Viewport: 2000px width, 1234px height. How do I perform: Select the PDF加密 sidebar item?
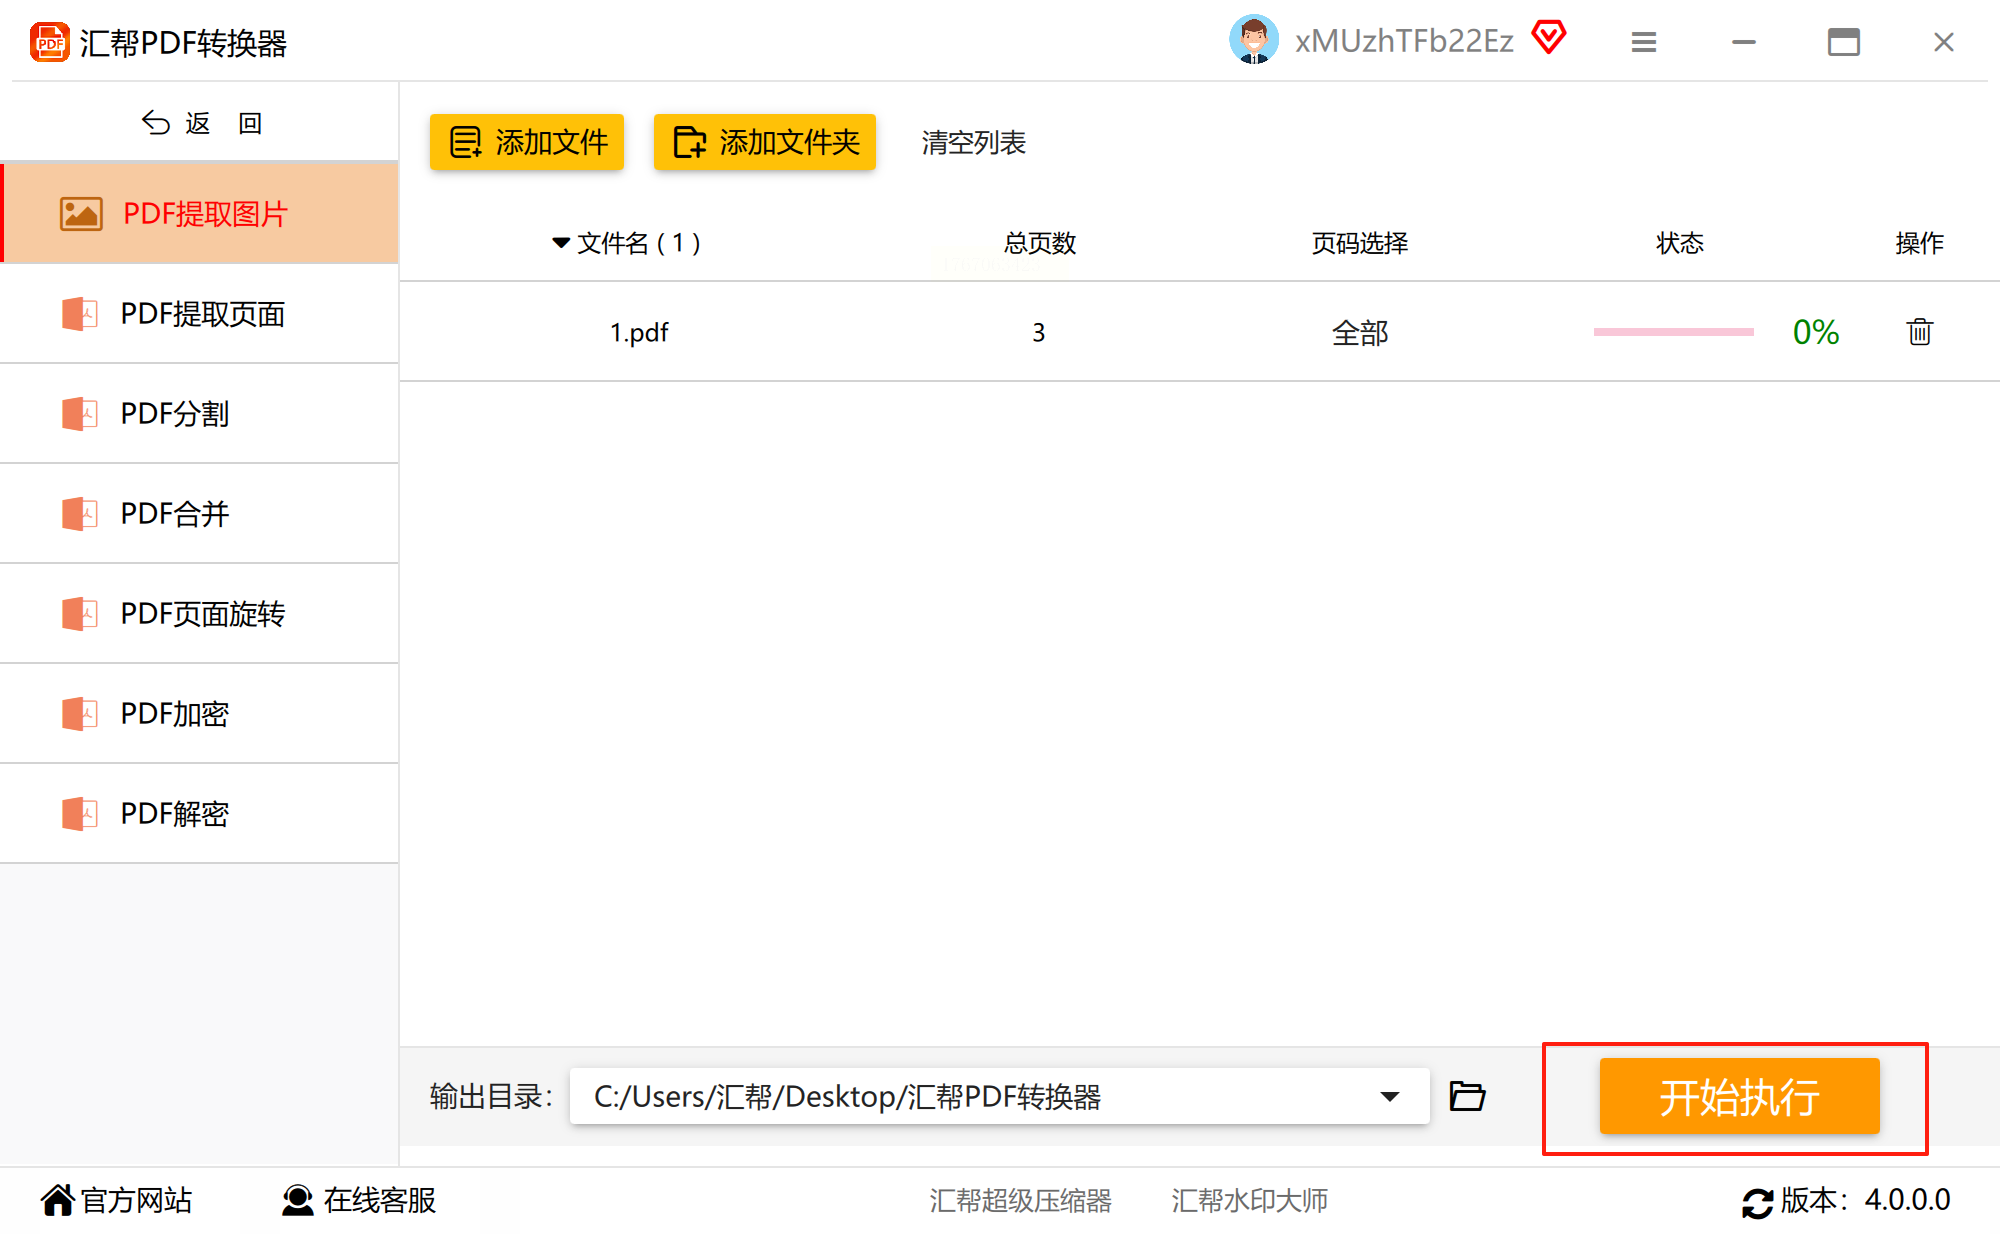pos(174,714)
